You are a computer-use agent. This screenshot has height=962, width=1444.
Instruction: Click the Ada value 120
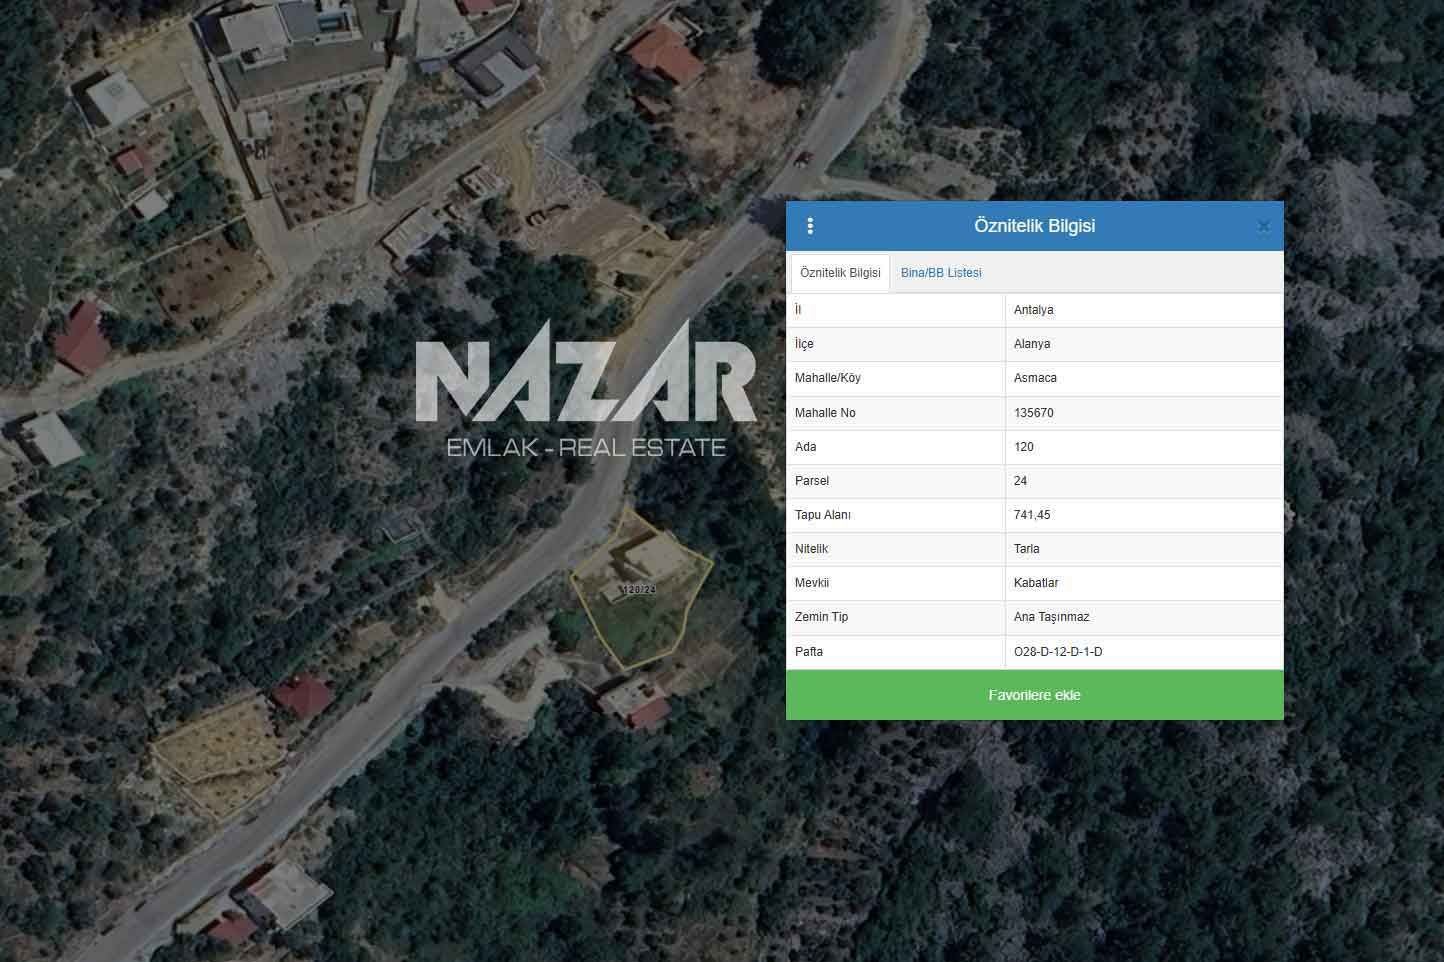pos(1024,447)
